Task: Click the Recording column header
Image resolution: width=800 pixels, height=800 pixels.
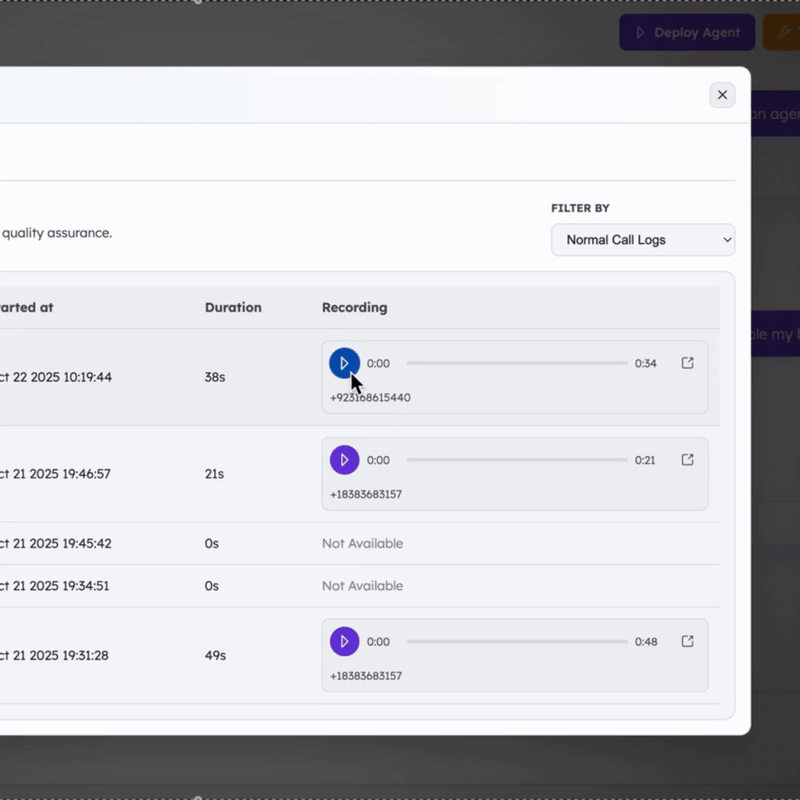Action: coord(354,307)
